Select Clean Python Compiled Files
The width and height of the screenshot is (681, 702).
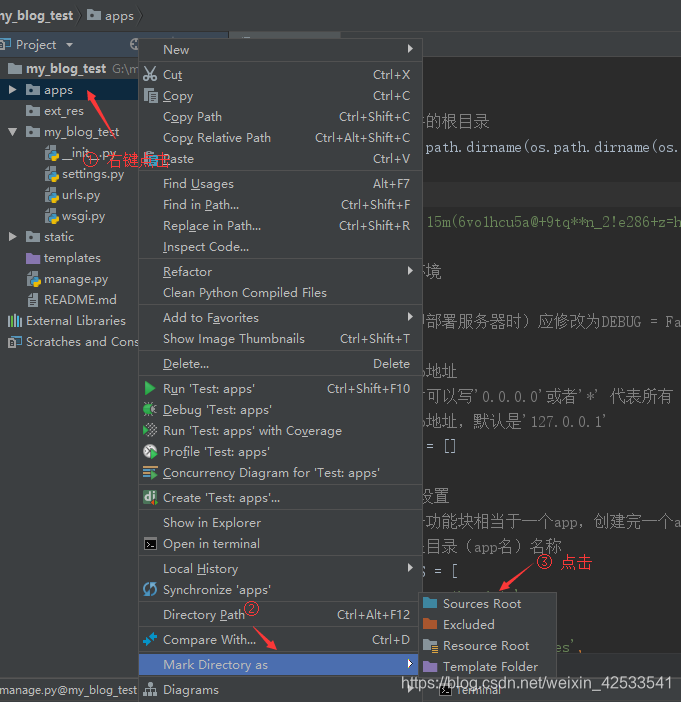click(280, 293)
